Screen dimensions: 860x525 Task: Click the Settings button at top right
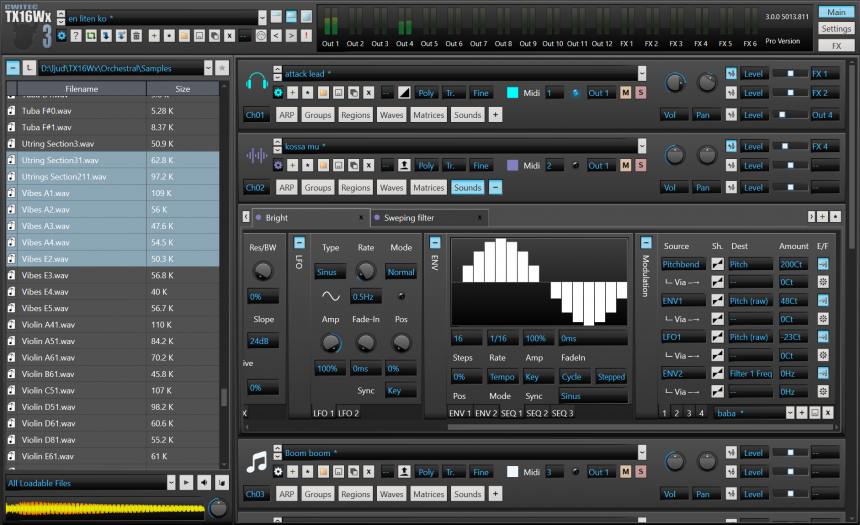[836, 29]
